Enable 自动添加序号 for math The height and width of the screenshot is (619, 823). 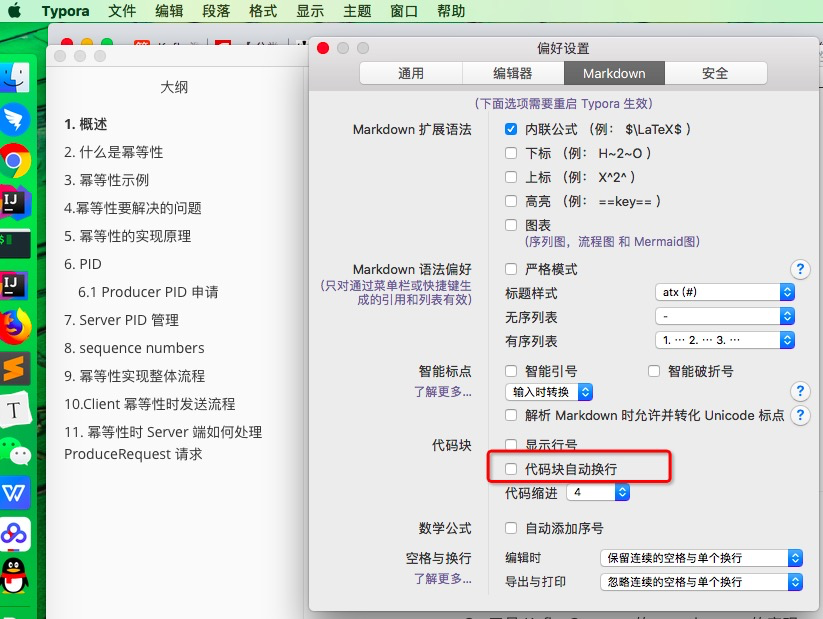[511, 528]
